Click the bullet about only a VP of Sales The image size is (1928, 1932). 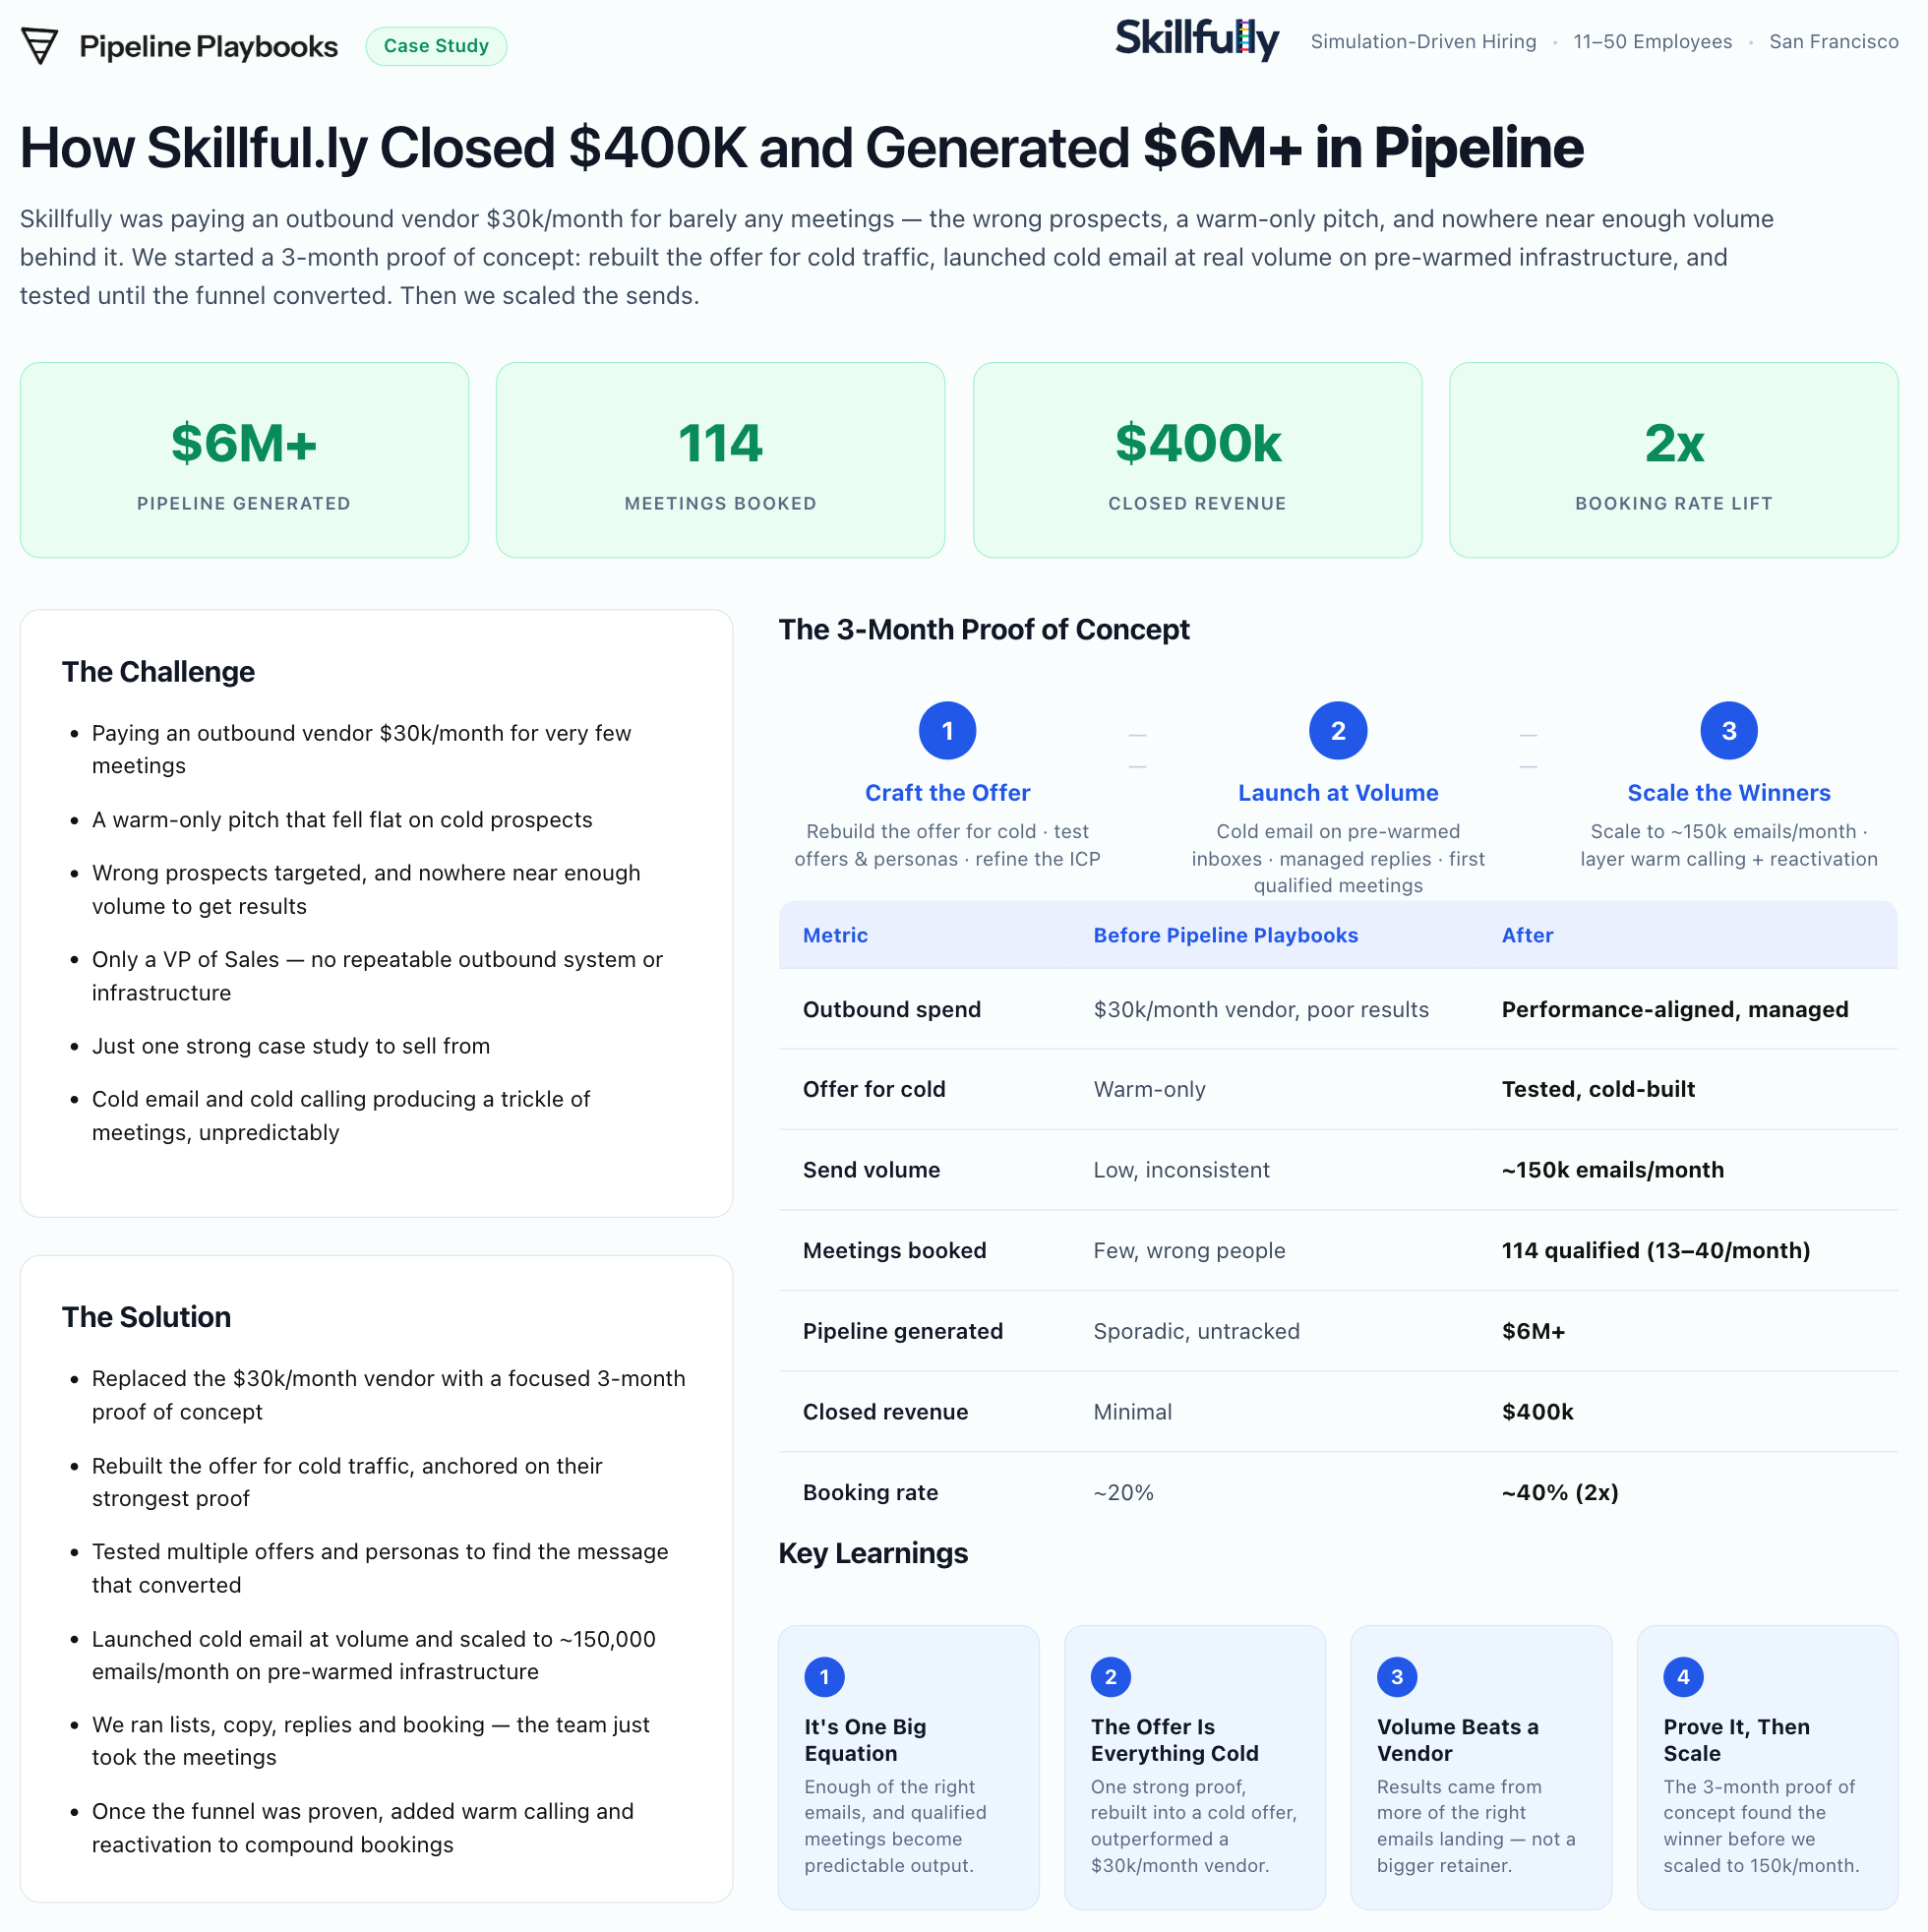point(377,976)
